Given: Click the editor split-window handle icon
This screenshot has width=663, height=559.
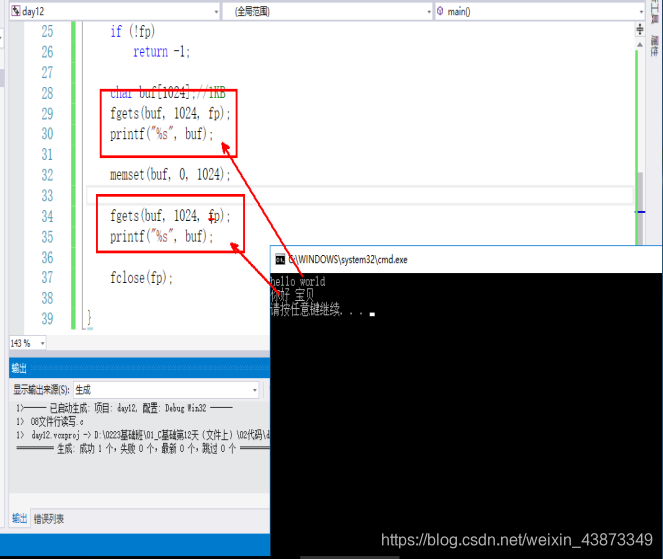Looking at the screenshot, I should [640, 29].
